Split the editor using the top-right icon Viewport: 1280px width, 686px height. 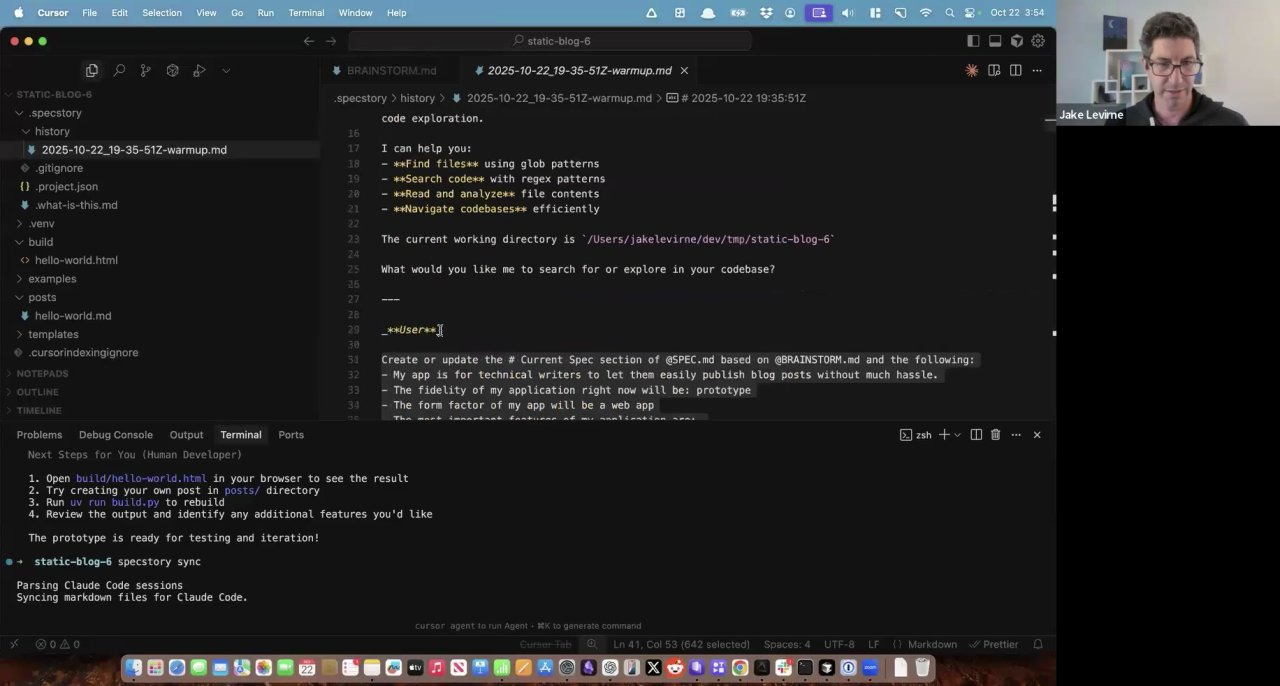(x=1015, y=70)
